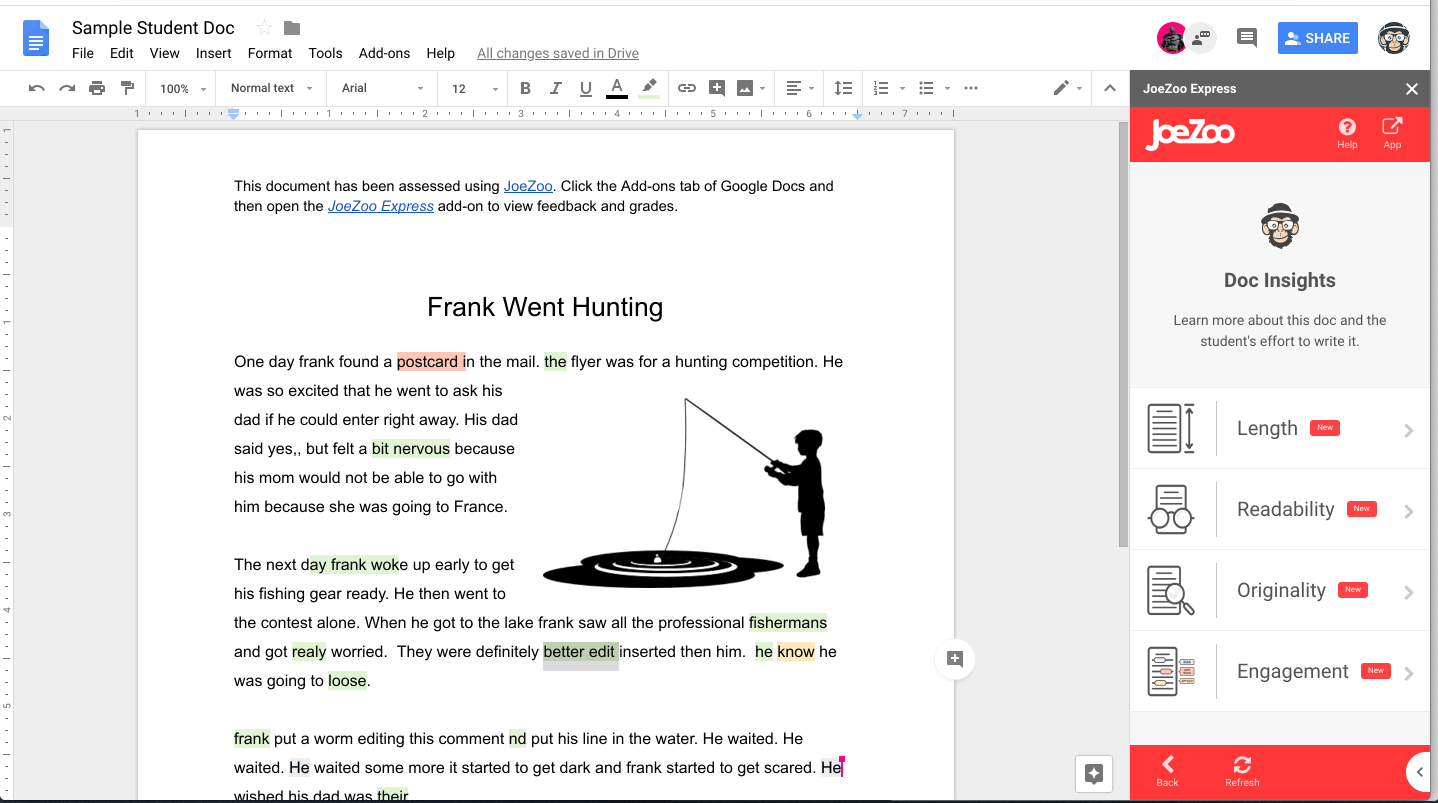This screenshot has height=803, width=1438.
Task: Apply a bulleted list
Action: click(x=926, y=88)
